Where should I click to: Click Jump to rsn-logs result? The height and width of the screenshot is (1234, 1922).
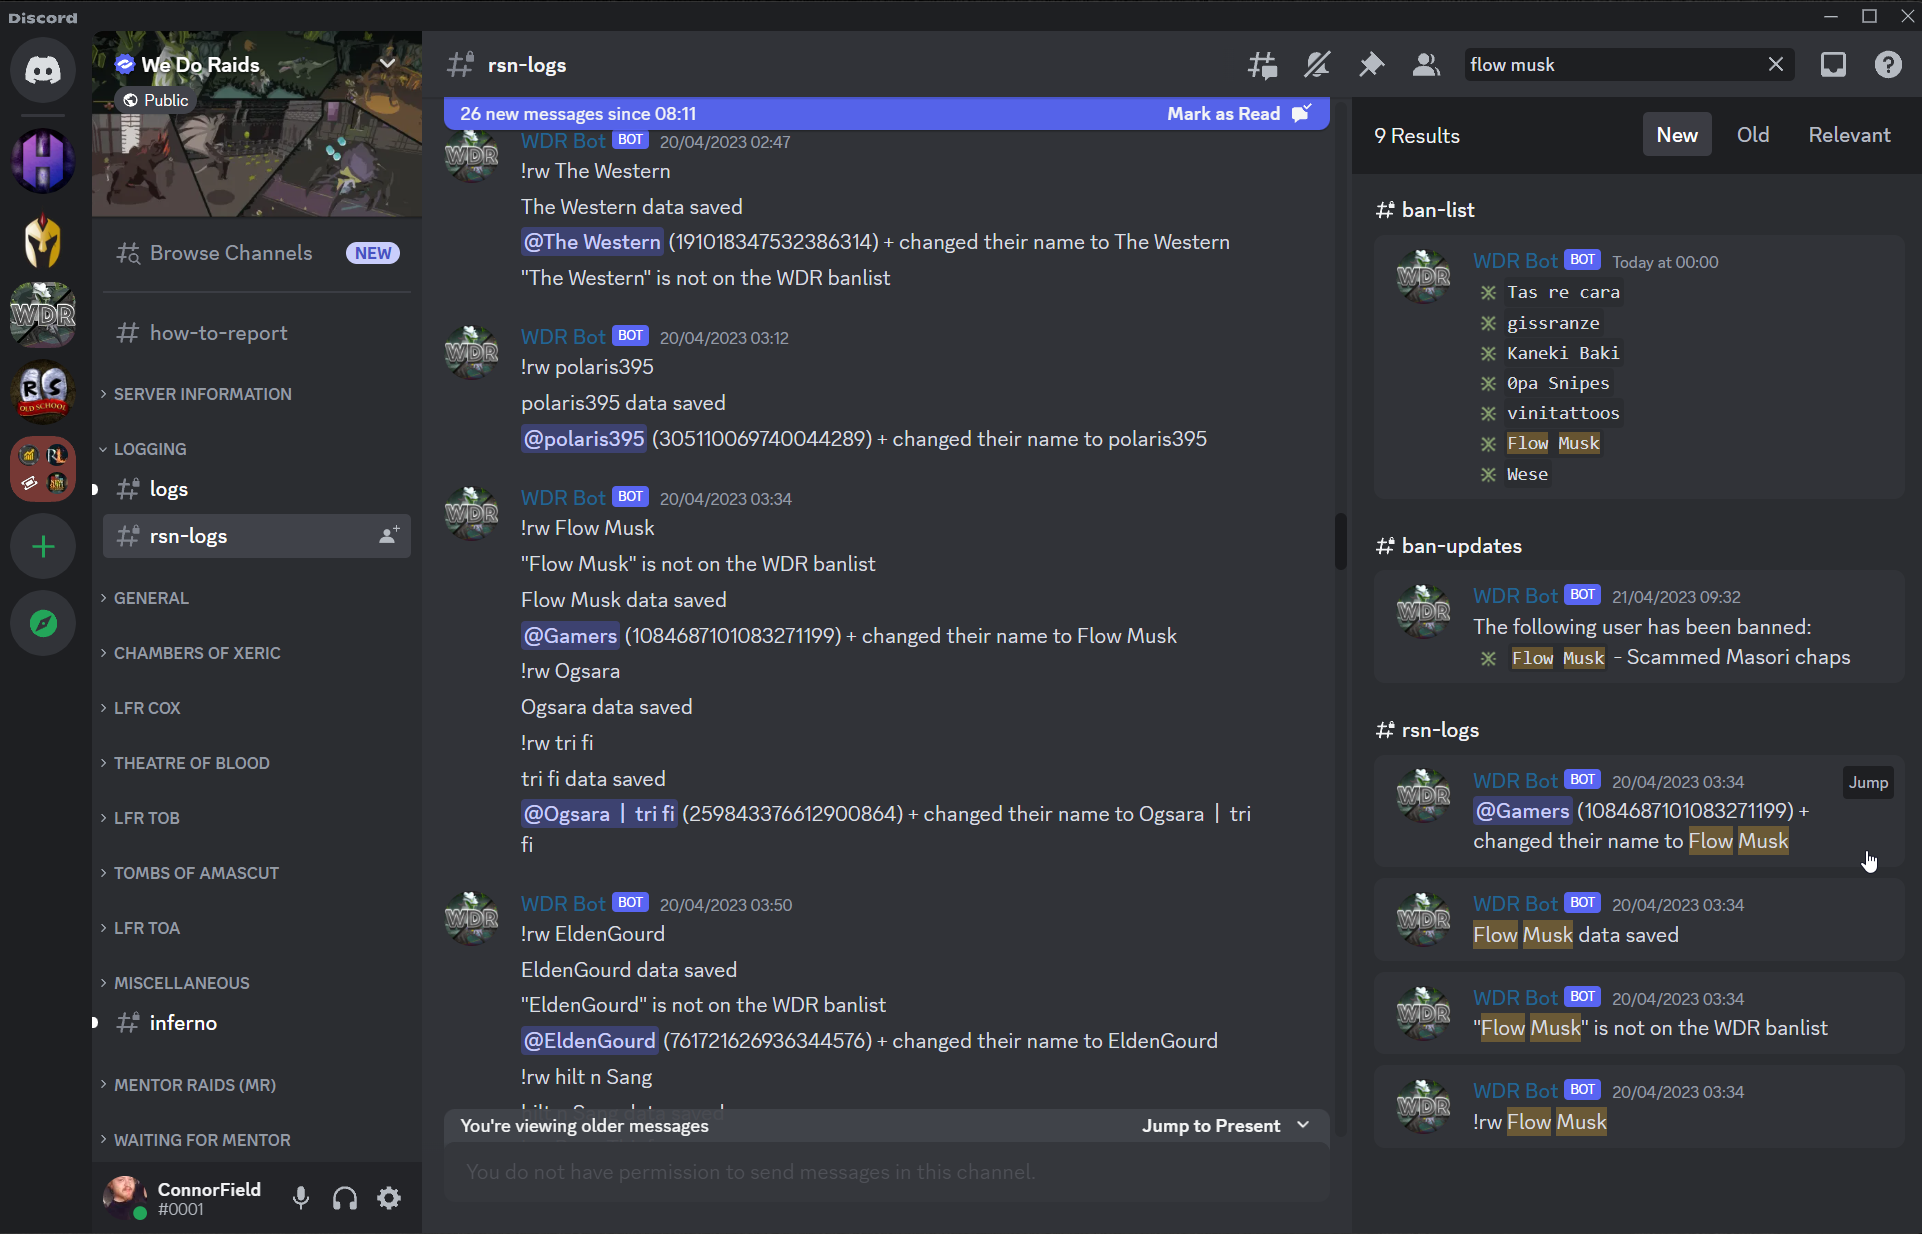(1869, 783)
